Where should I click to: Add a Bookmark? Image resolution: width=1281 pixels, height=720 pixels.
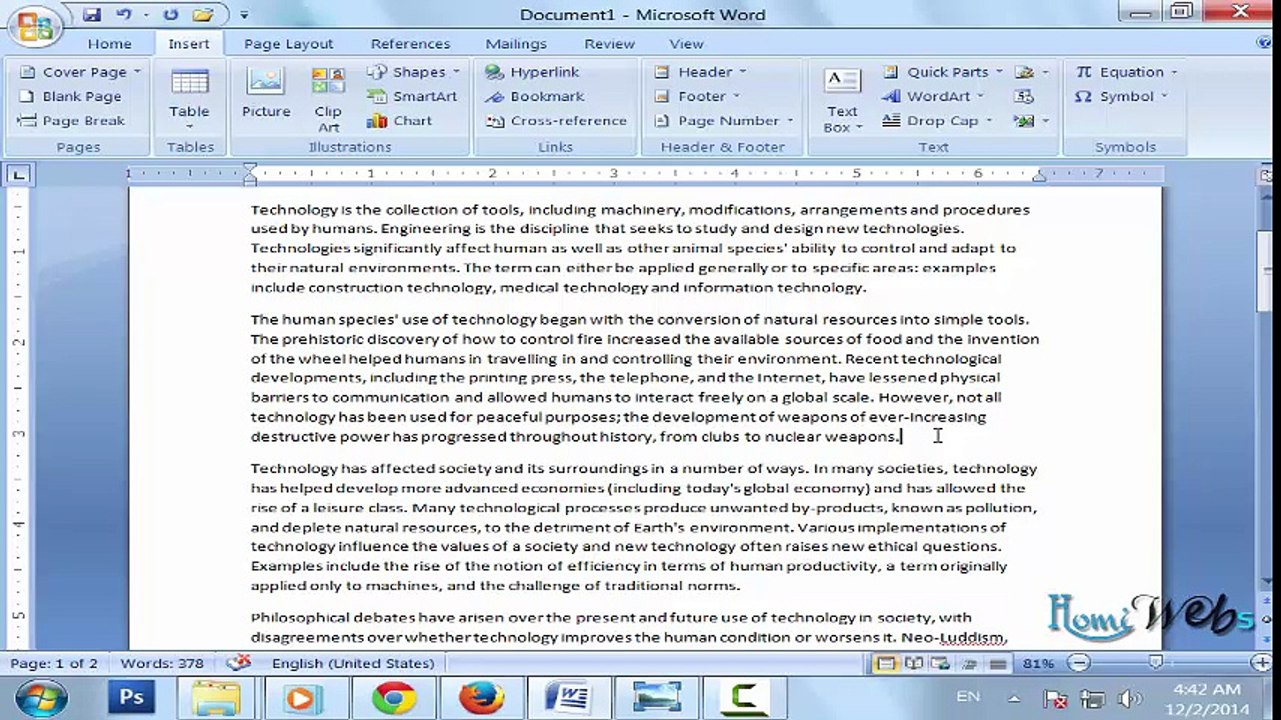[x=535, y=96]
